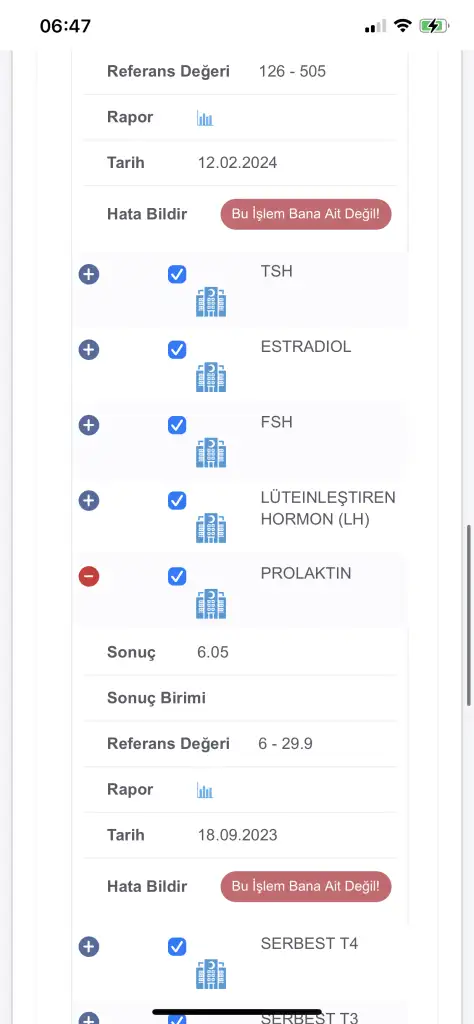Tap Prolaktin's 'Bu İşlem Bana Ait Değil!' button
The image size is (474, 1024).
click(x=306, y=886)
